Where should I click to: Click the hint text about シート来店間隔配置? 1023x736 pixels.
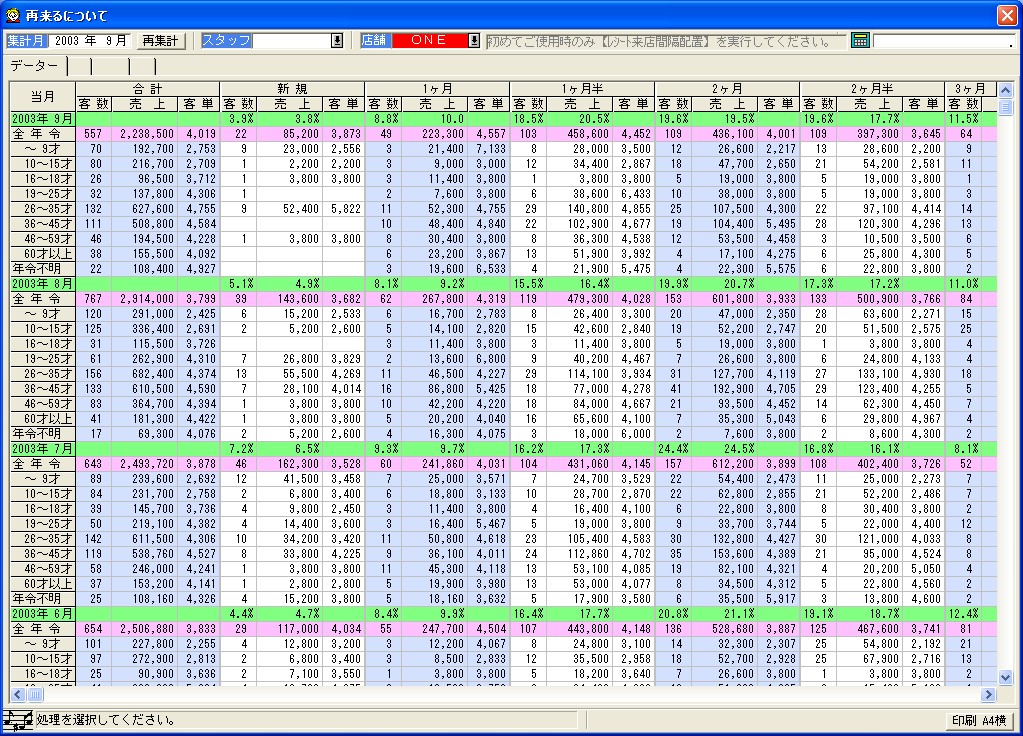[x=659, y=41]
